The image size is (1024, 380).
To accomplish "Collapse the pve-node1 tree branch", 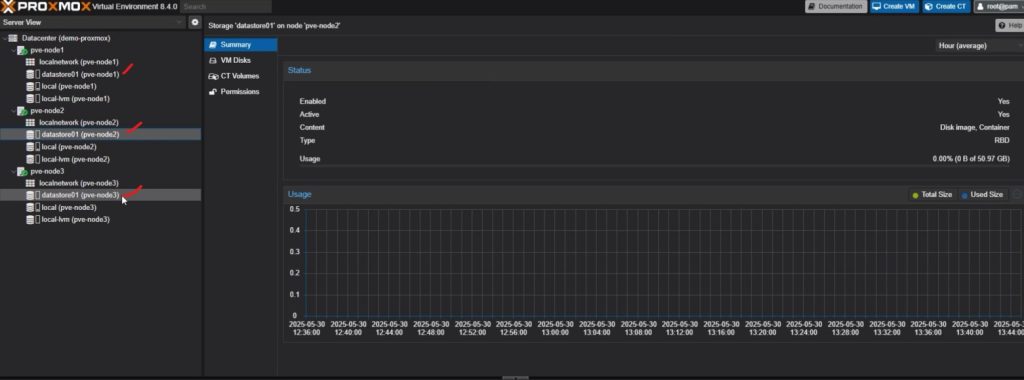I will [13, 50].
